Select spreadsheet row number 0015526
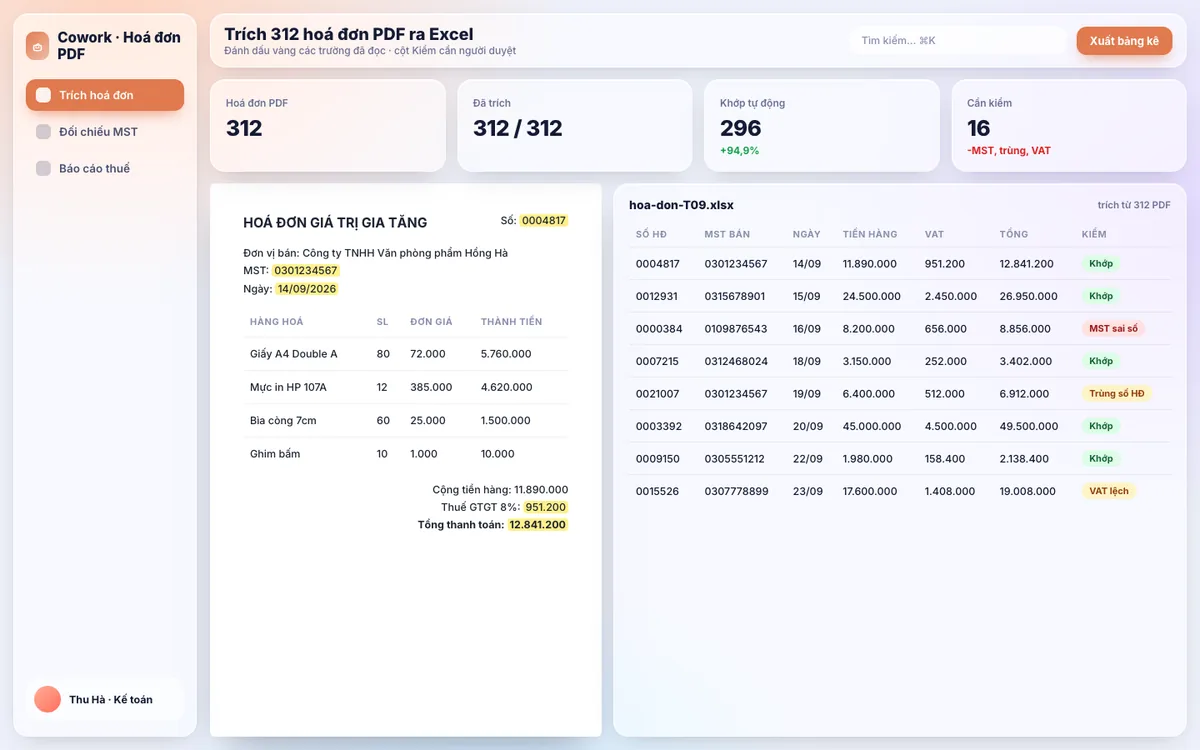 pos(658,491)
